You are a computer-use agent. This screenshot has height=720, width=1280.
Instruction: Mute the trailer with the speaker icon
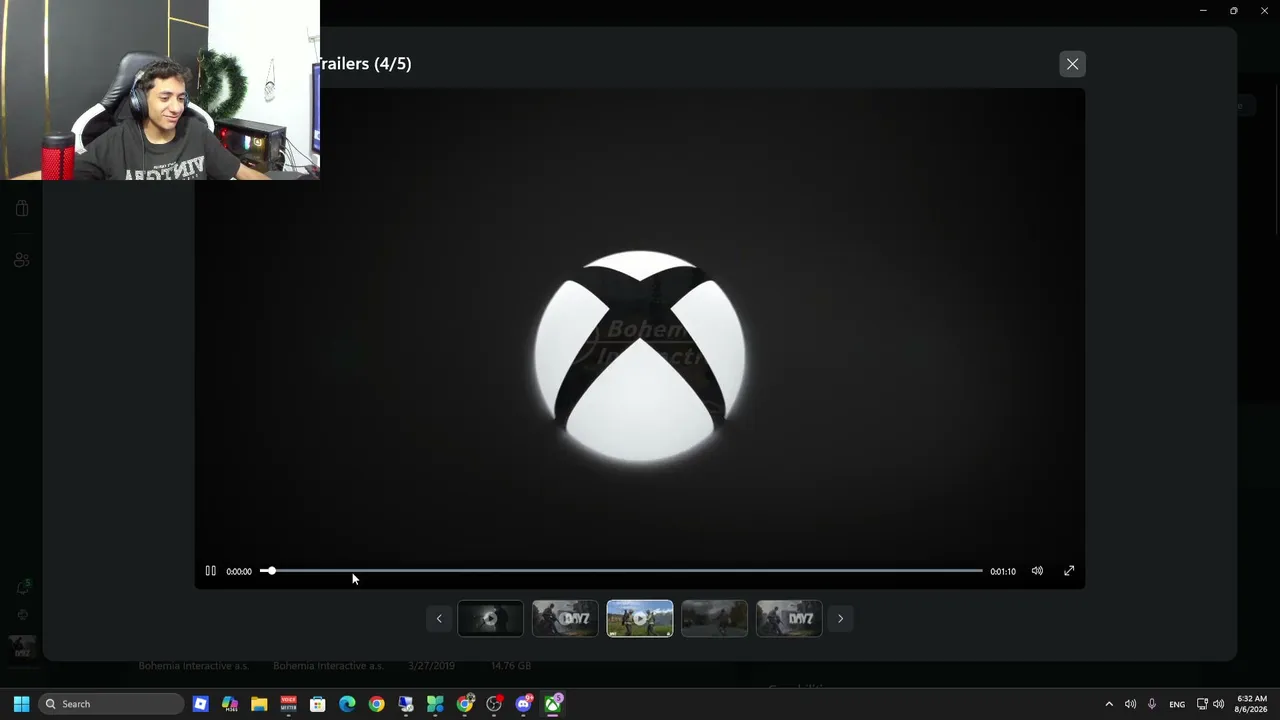(1037, 571)
